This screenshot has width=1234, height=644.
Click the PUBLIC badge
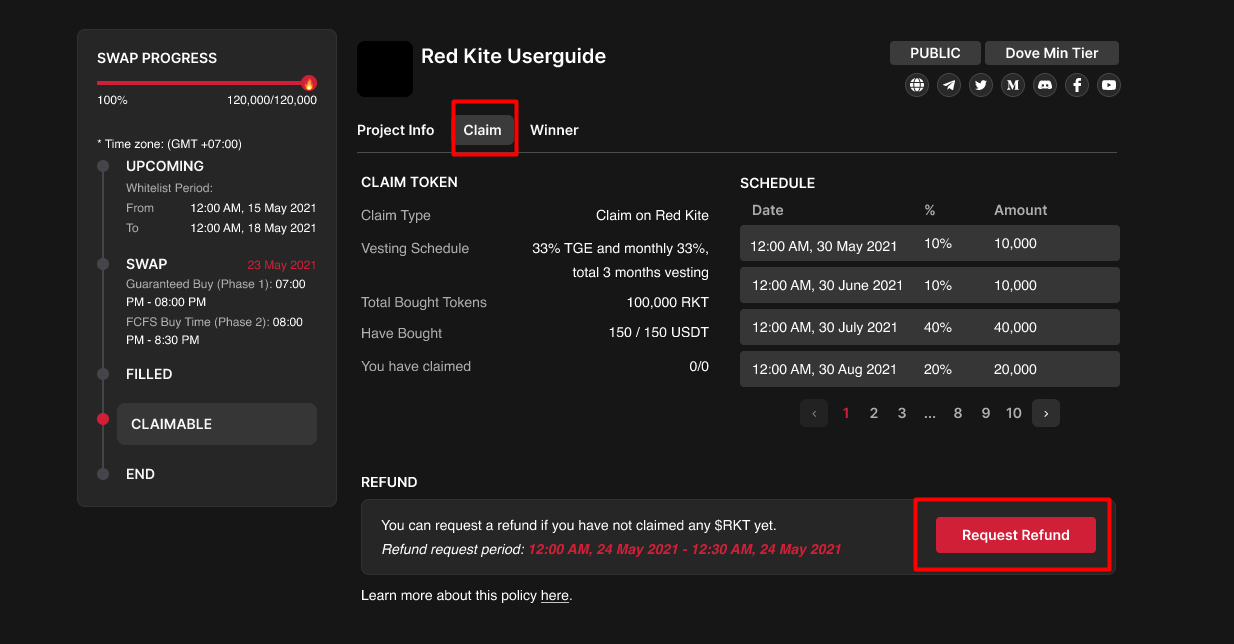[935, 53]
